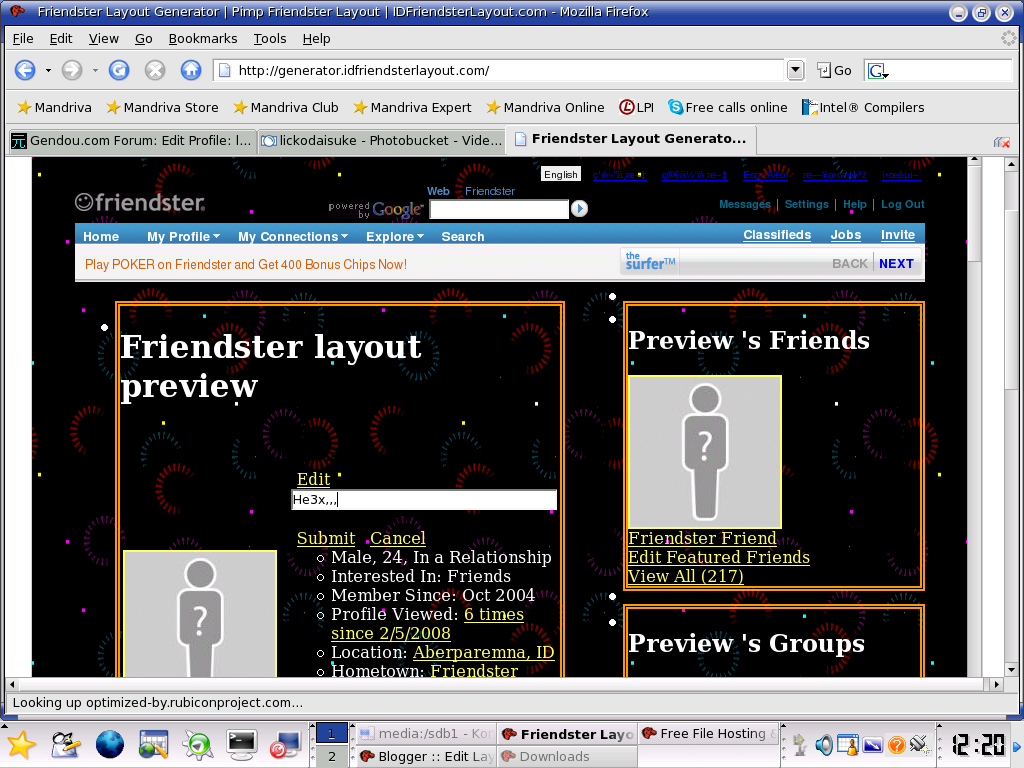The height and width of the screenshot is (768, 1024).
Task: Switch to Free File Hosting taskbar window
Action: click(x=709, y=733)
